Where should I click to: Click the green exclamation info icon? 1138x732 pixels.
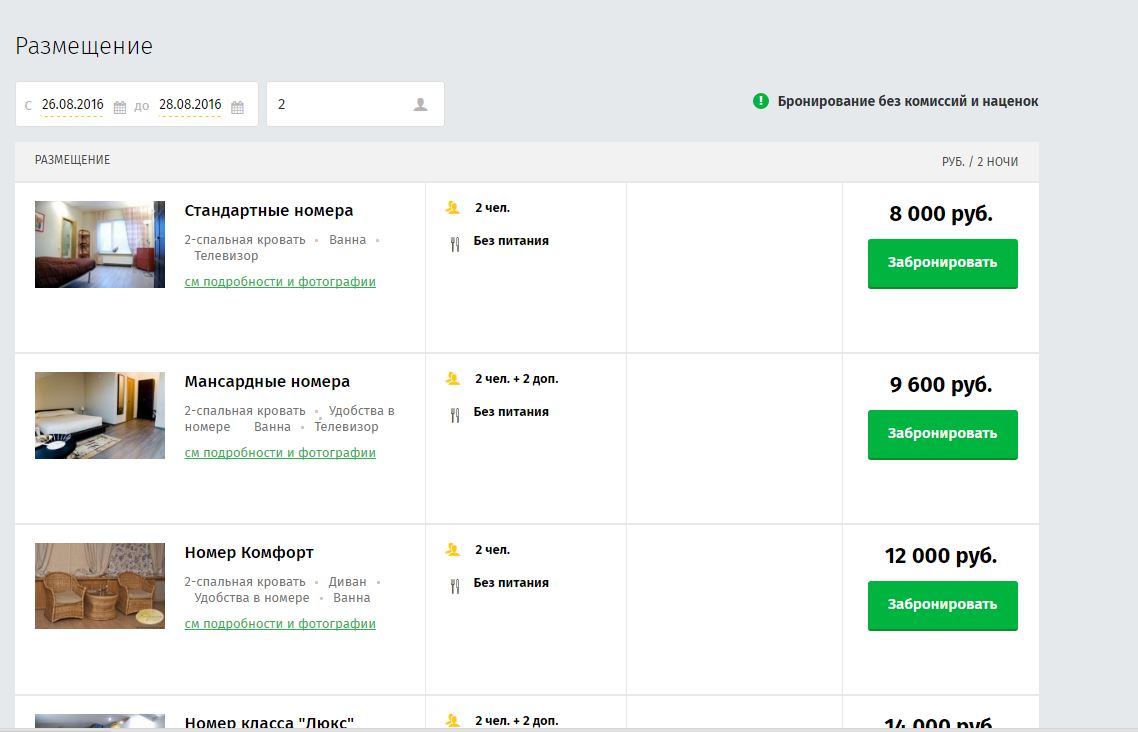761,101
